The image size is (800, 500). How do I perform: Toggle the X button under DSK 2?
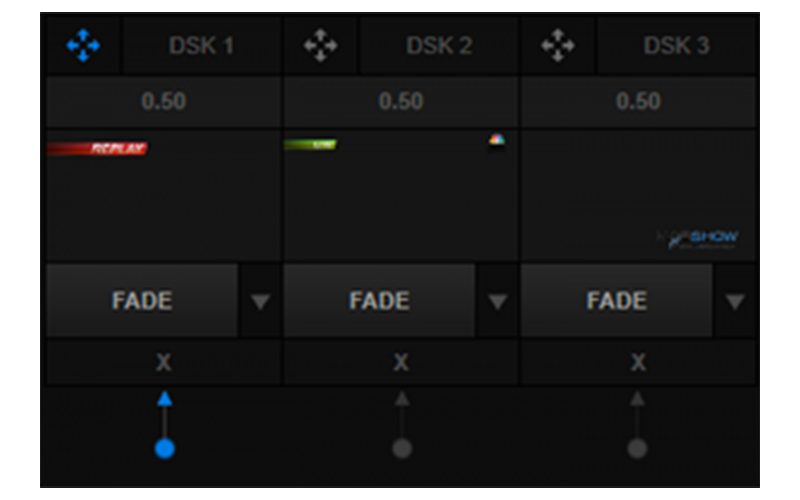[x=401, y=363]
